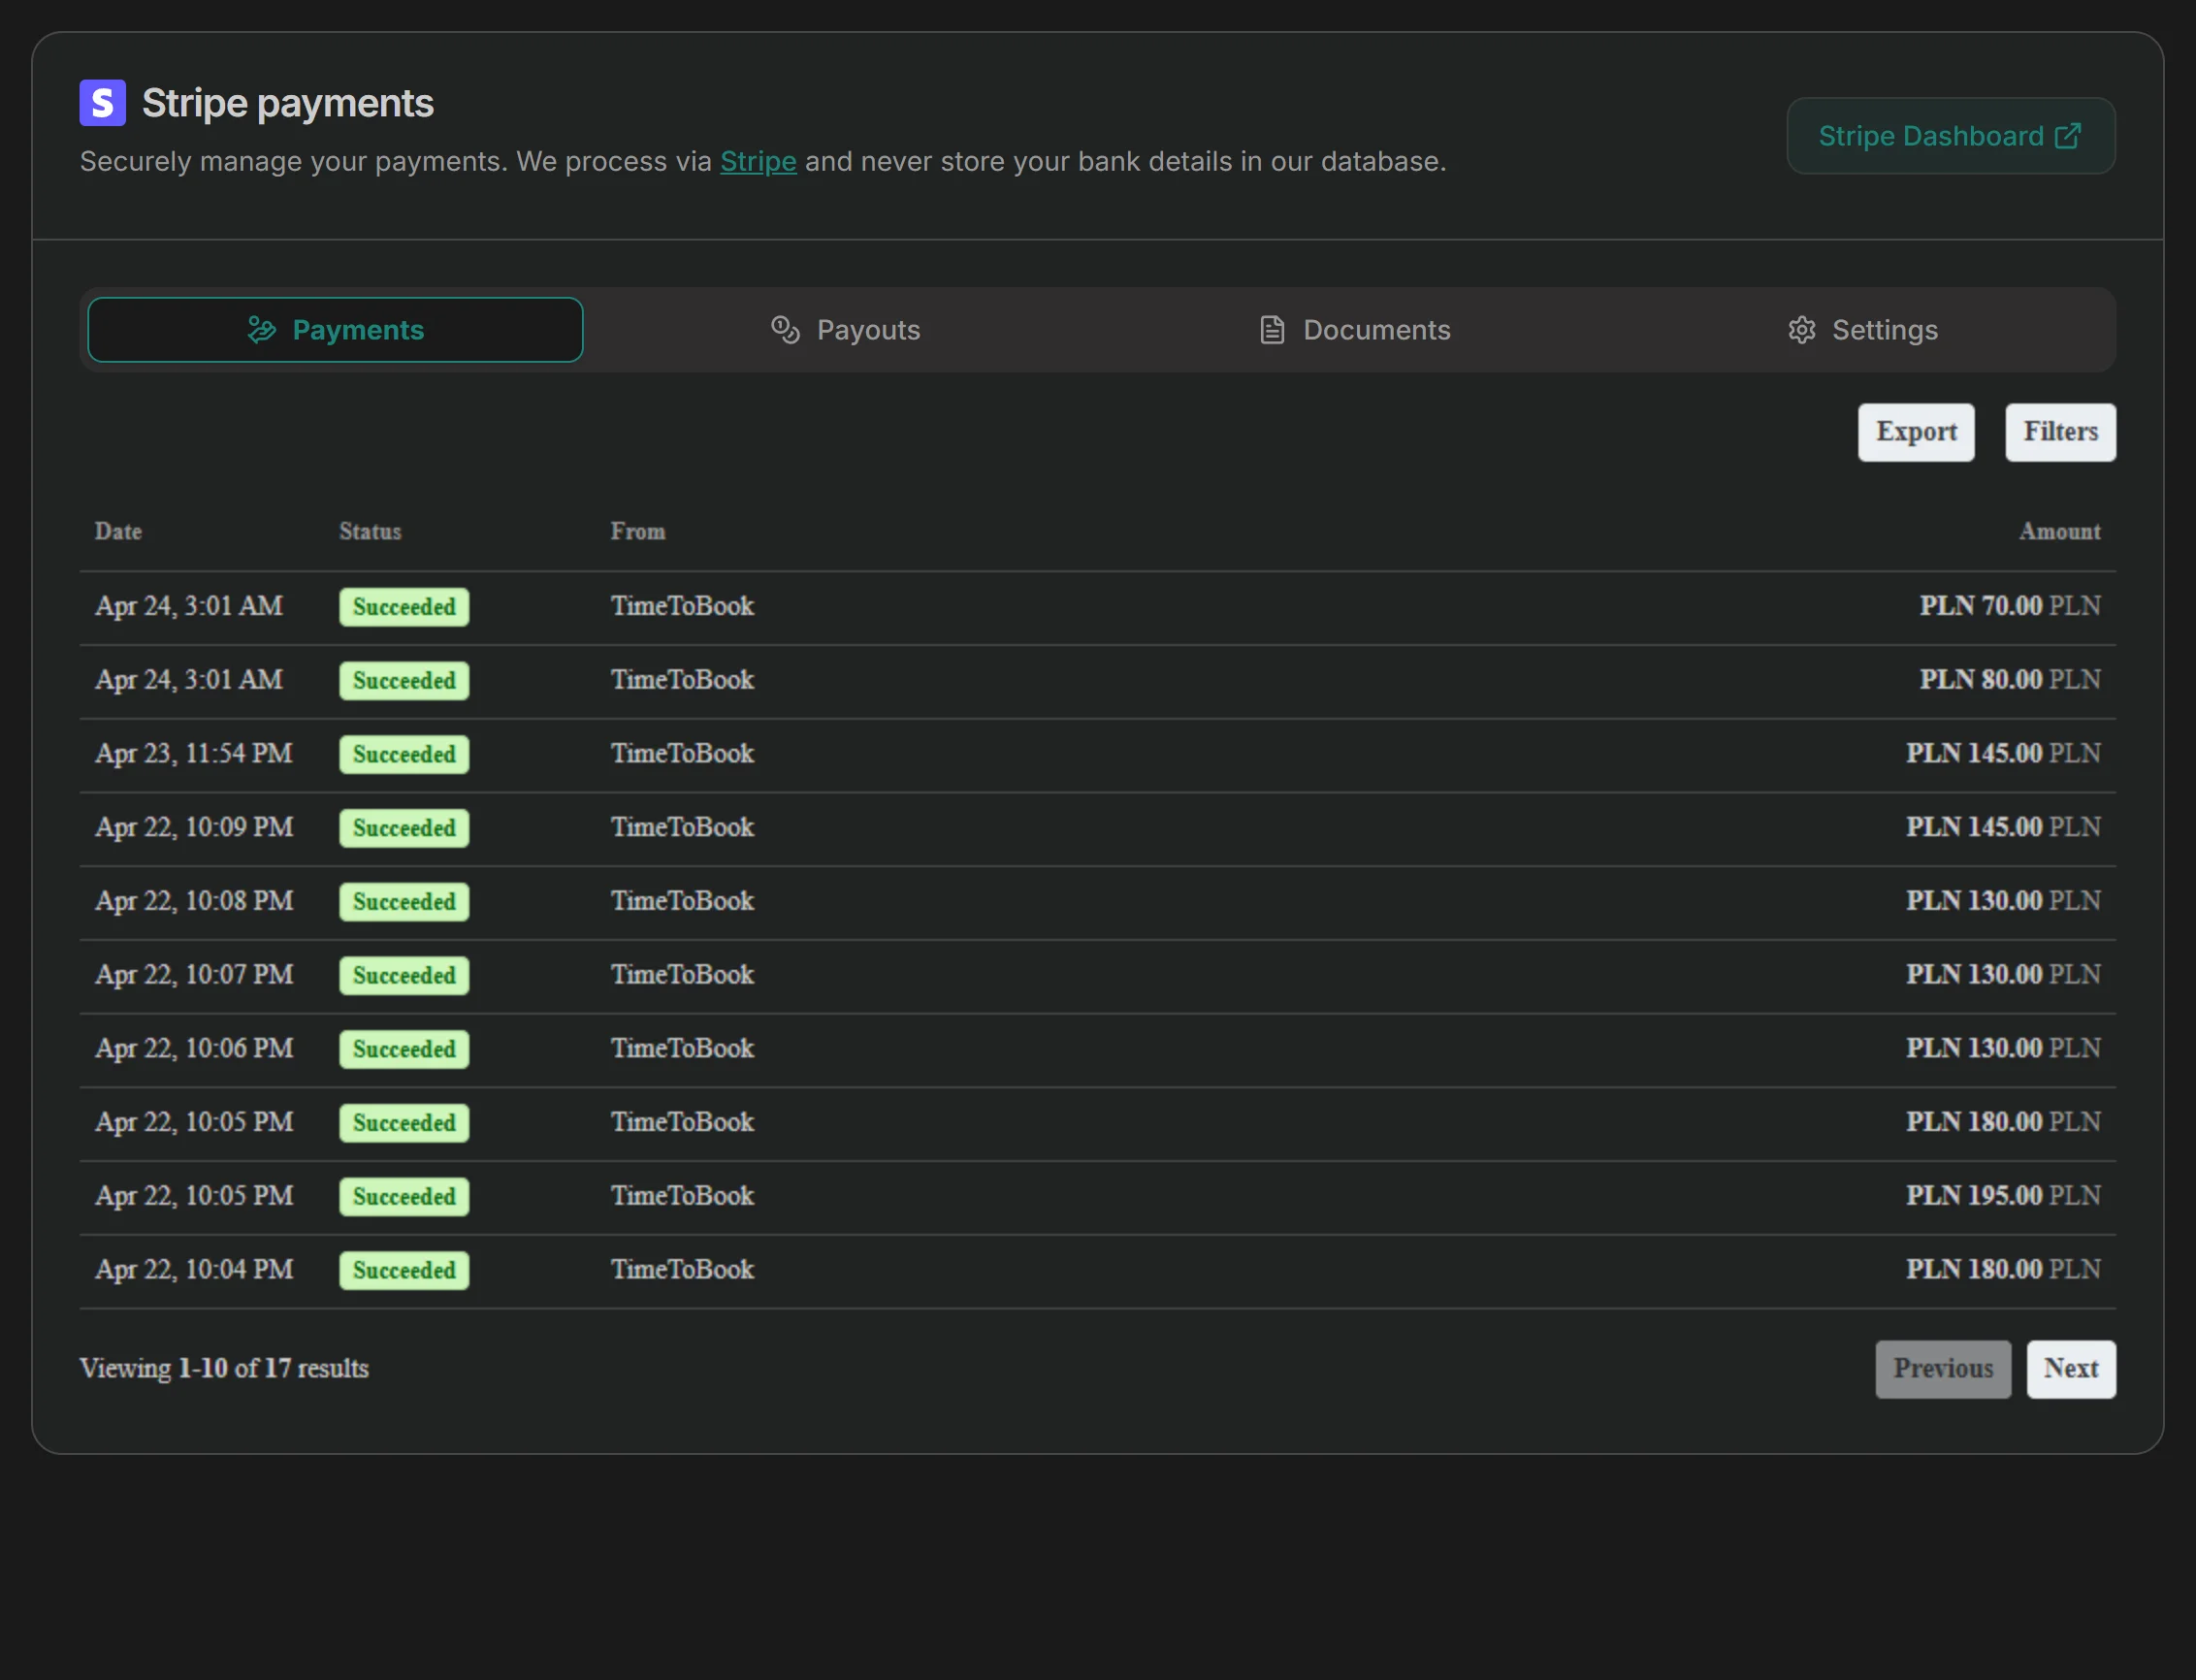Image resolution: width=2196 pixels, height=1680 pixels.
Task: Click the Status column header
Action: [x=370, y=532]
